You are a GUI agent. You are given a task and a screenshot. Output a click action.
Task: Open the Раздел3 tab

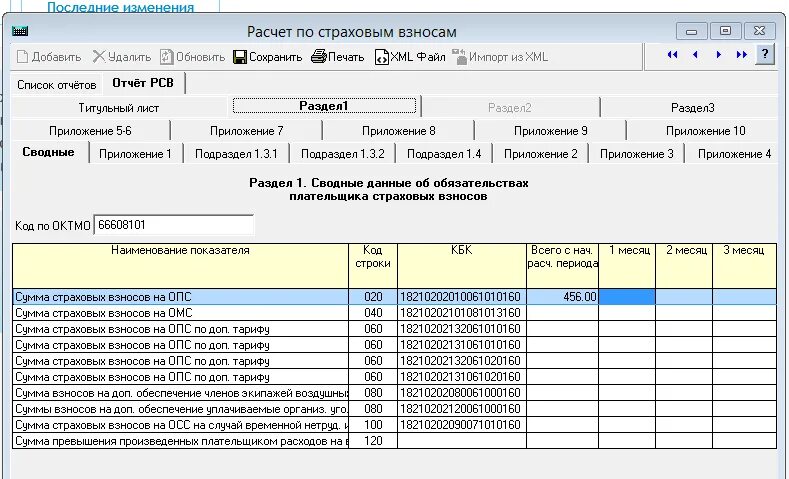[692, 108]
